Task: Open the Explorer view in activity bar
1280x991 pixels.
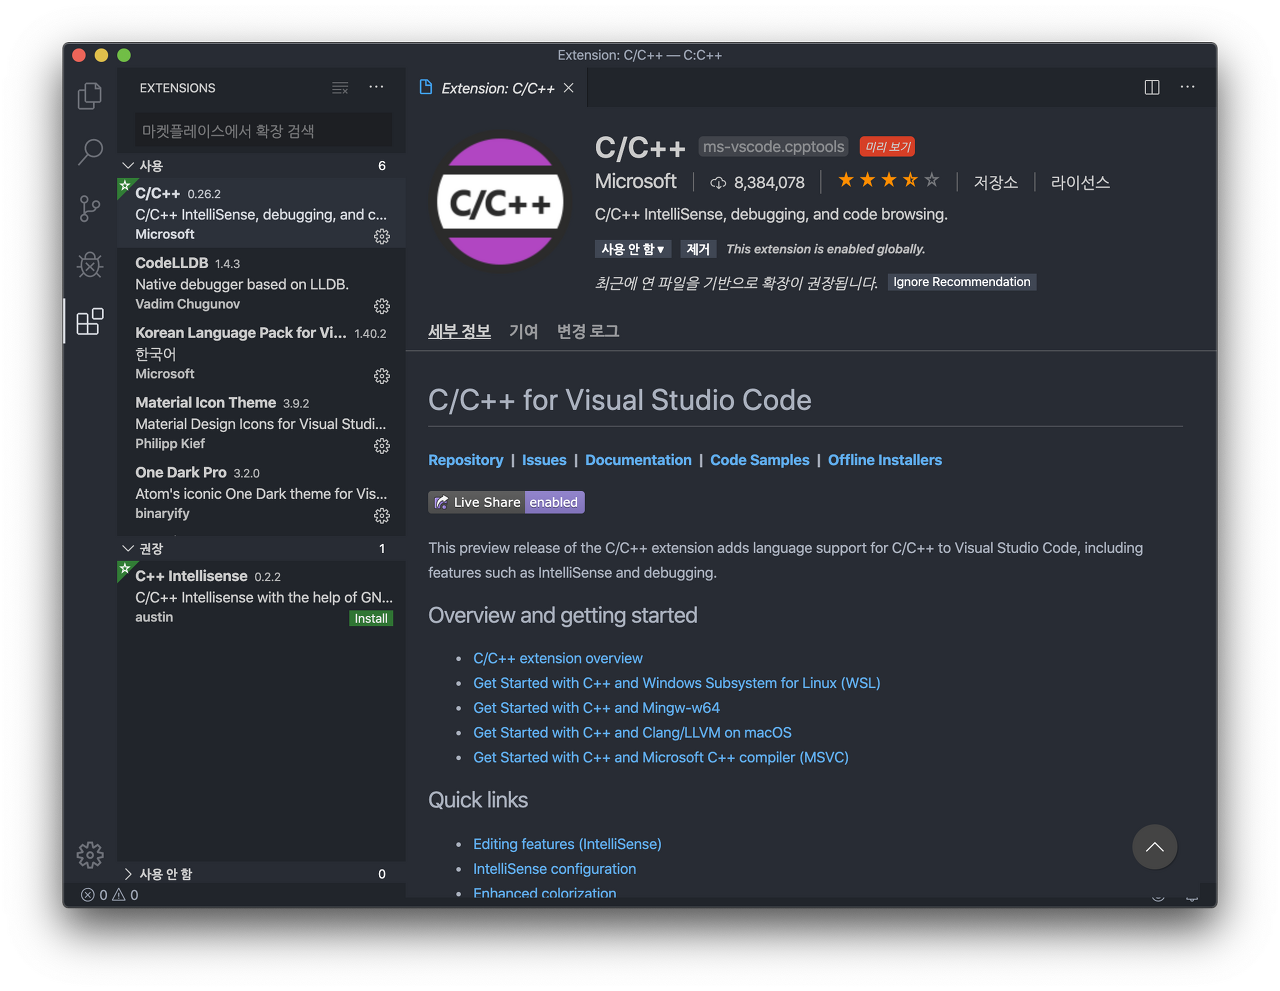Action: 90,95
